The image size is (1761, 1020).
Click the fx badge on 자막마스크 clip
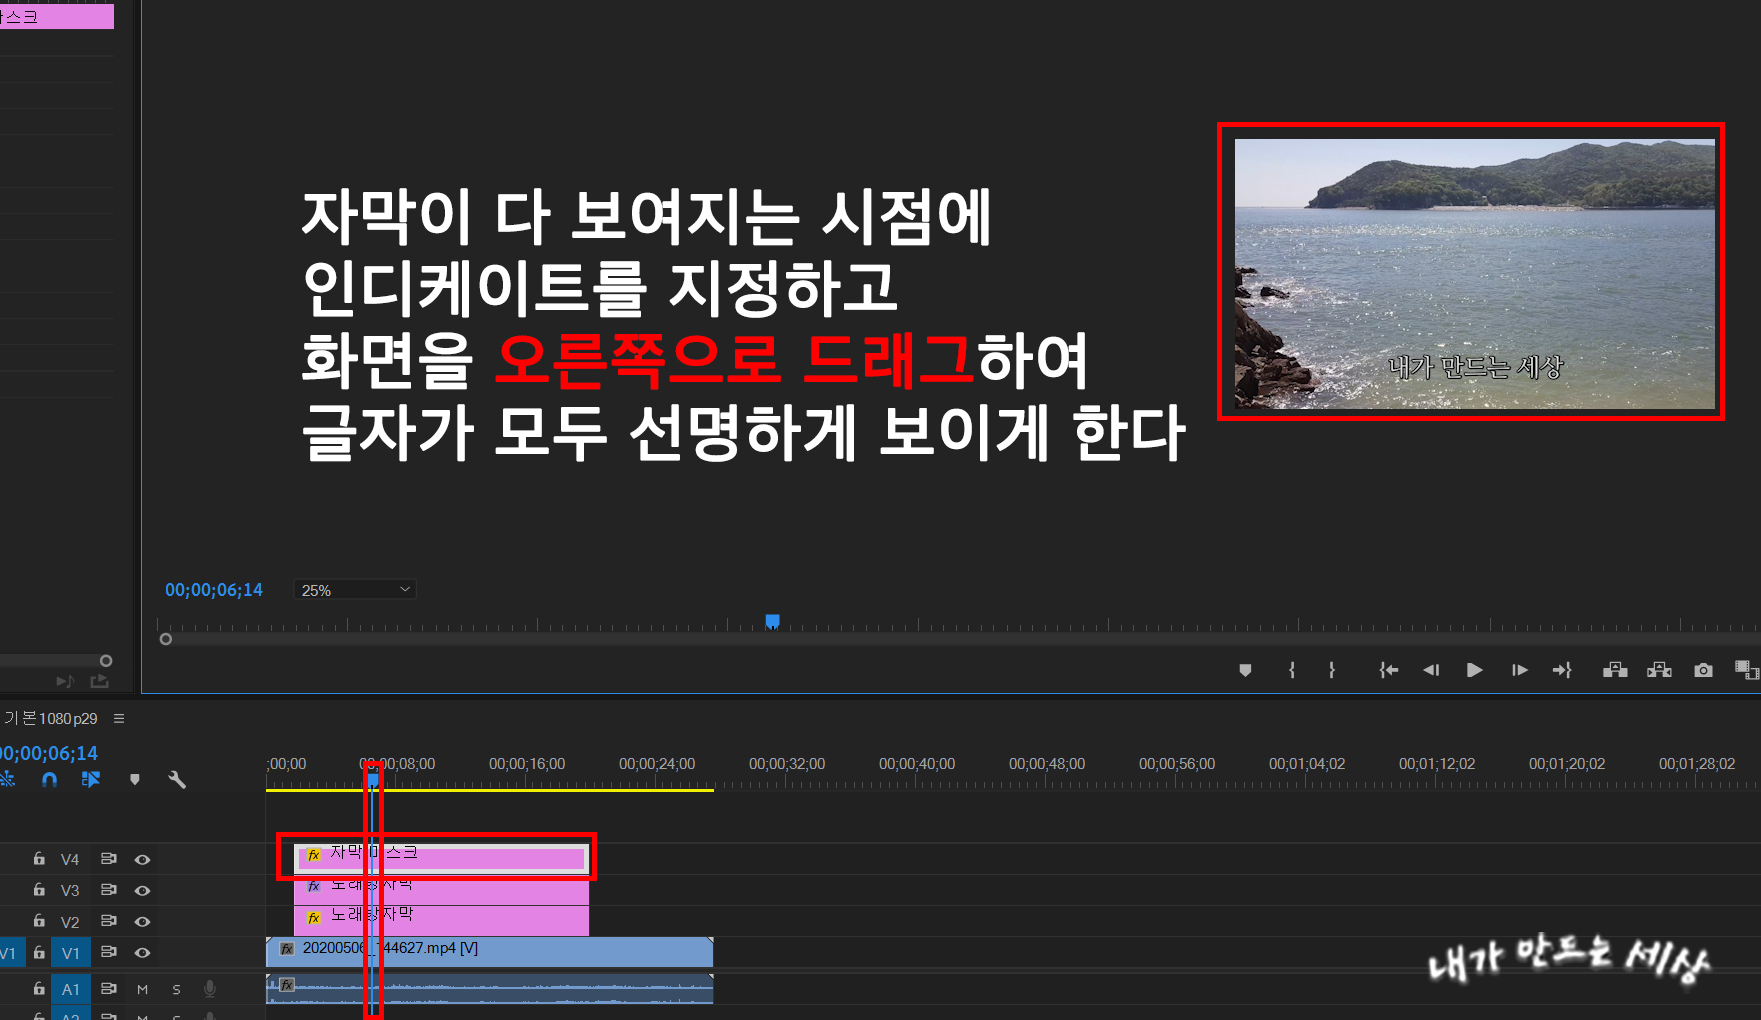314,855
